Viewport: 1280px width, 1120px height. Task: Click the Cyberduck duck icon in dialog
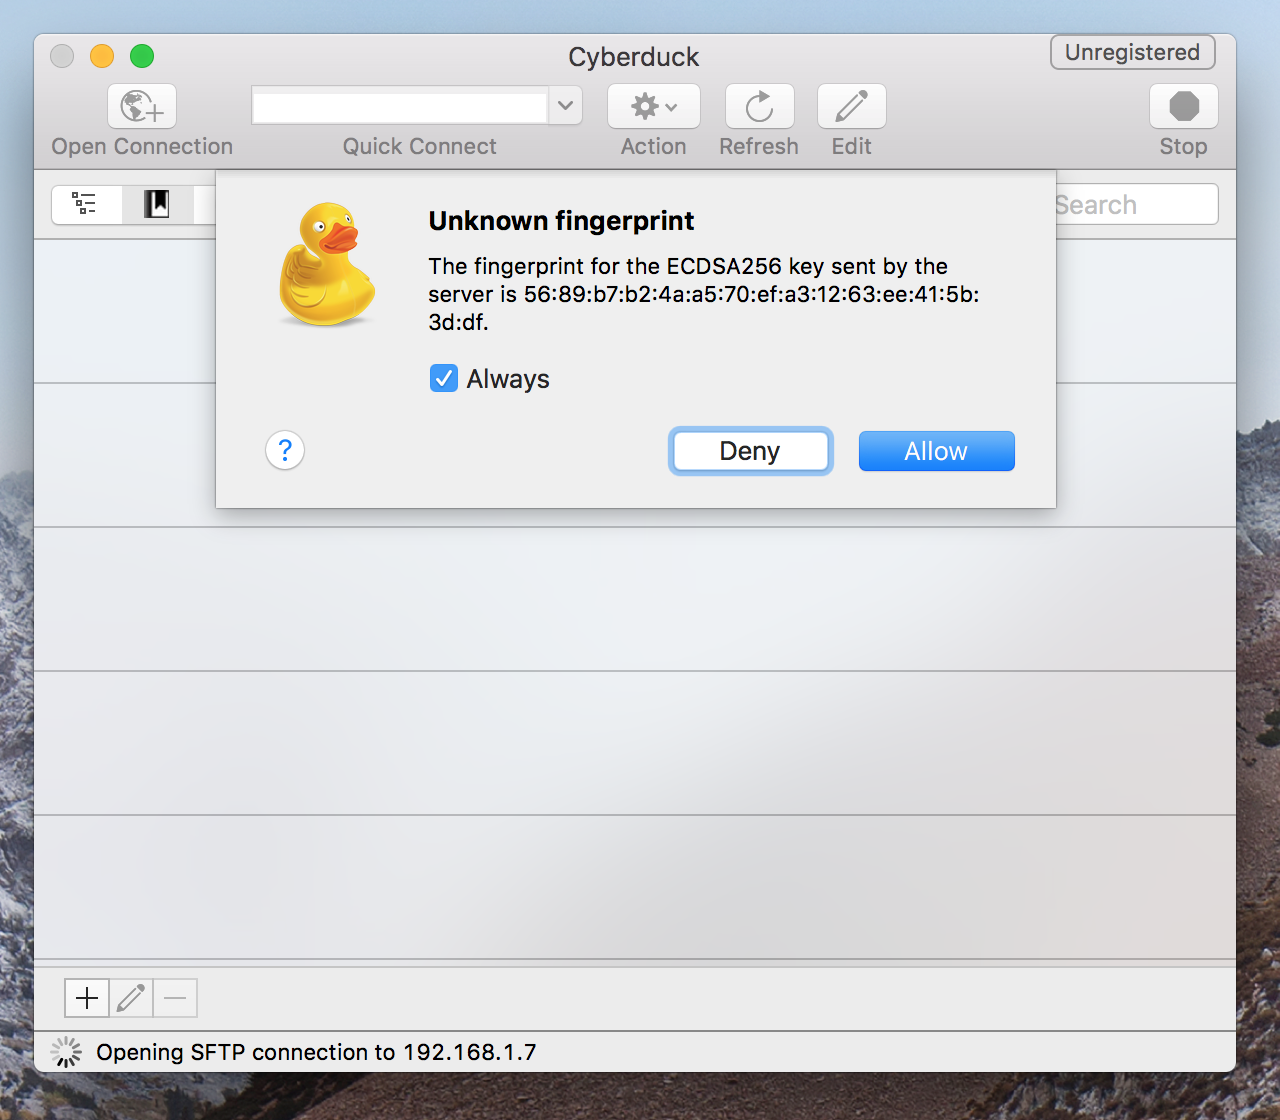327,264
